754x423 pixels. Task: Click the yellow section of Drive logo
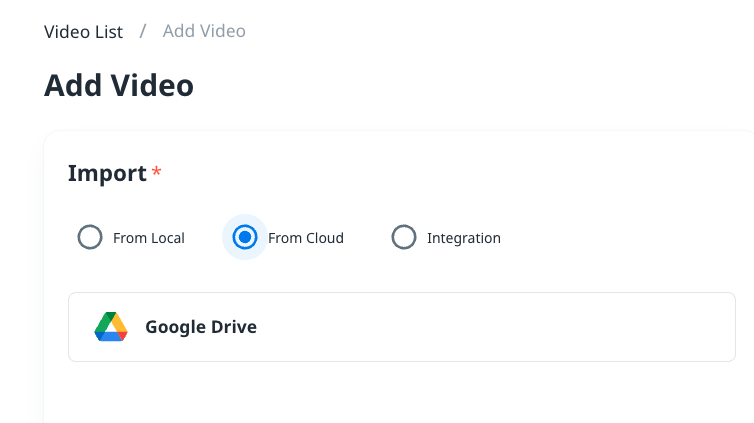tap(118, 322)
